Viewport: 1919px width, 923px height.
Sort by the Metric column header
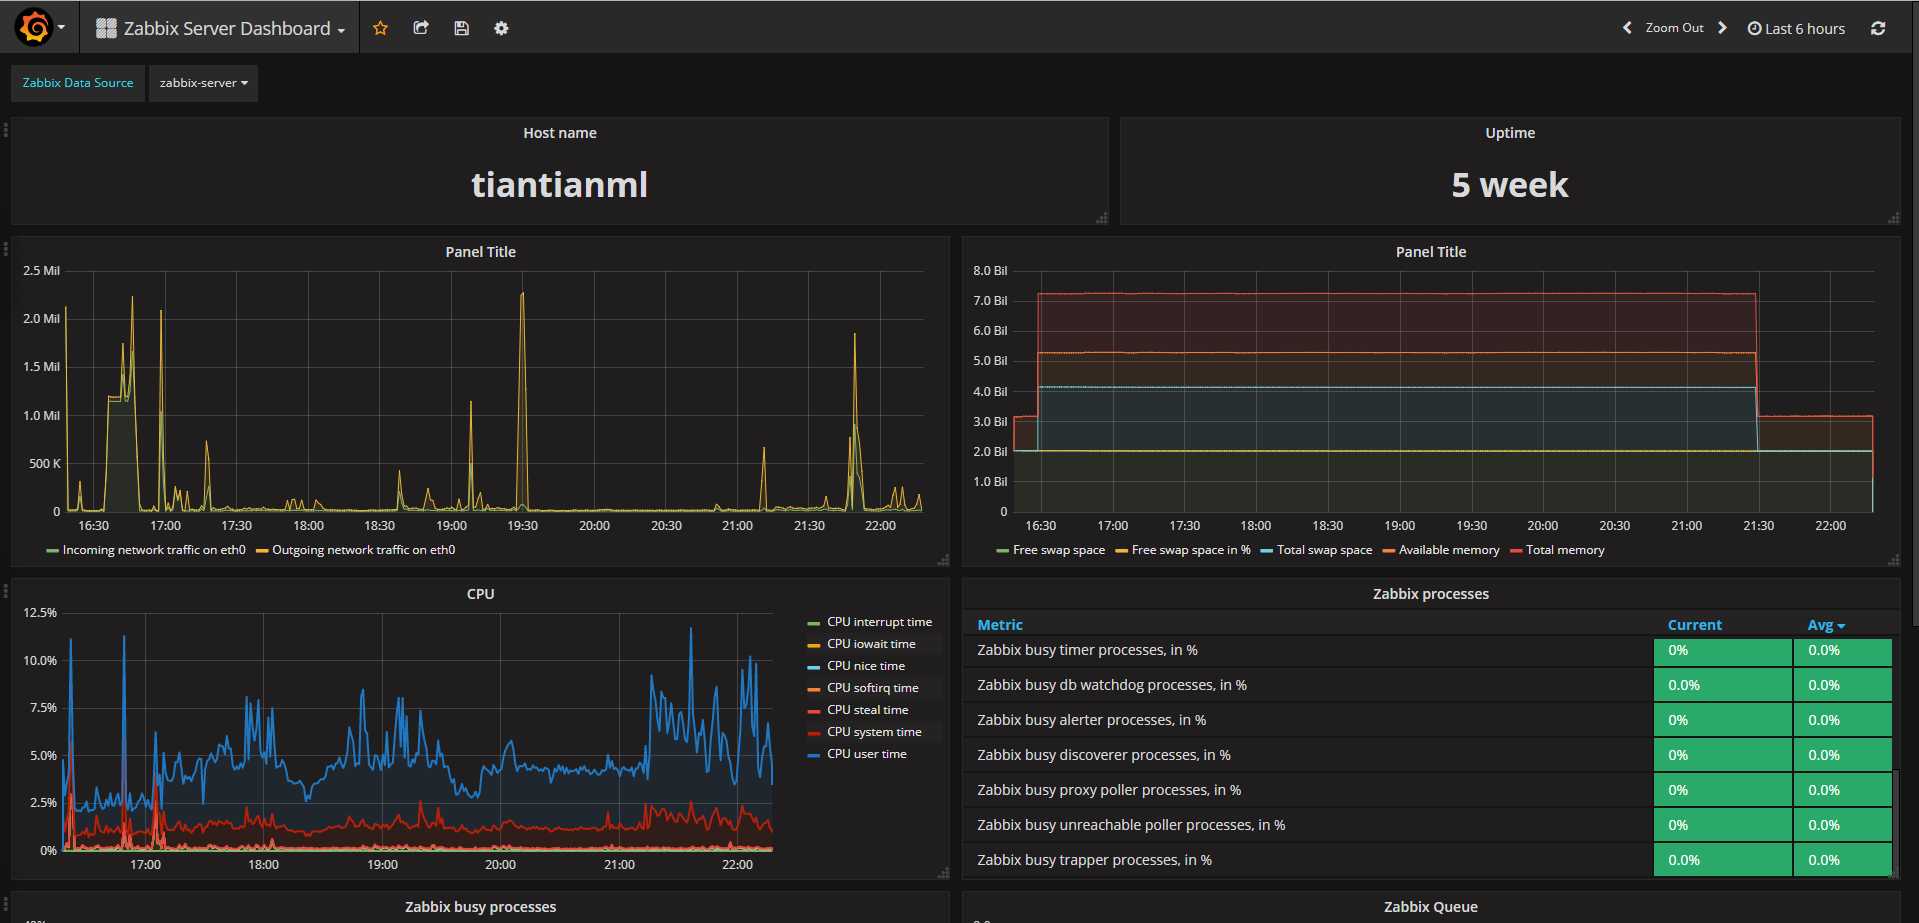pos(1000,625)
